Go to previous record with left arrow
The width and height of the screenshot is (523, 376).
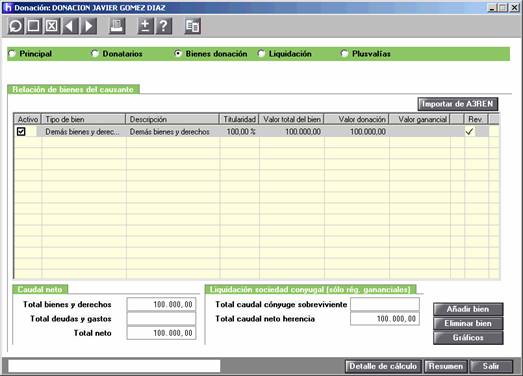point(70,26)
